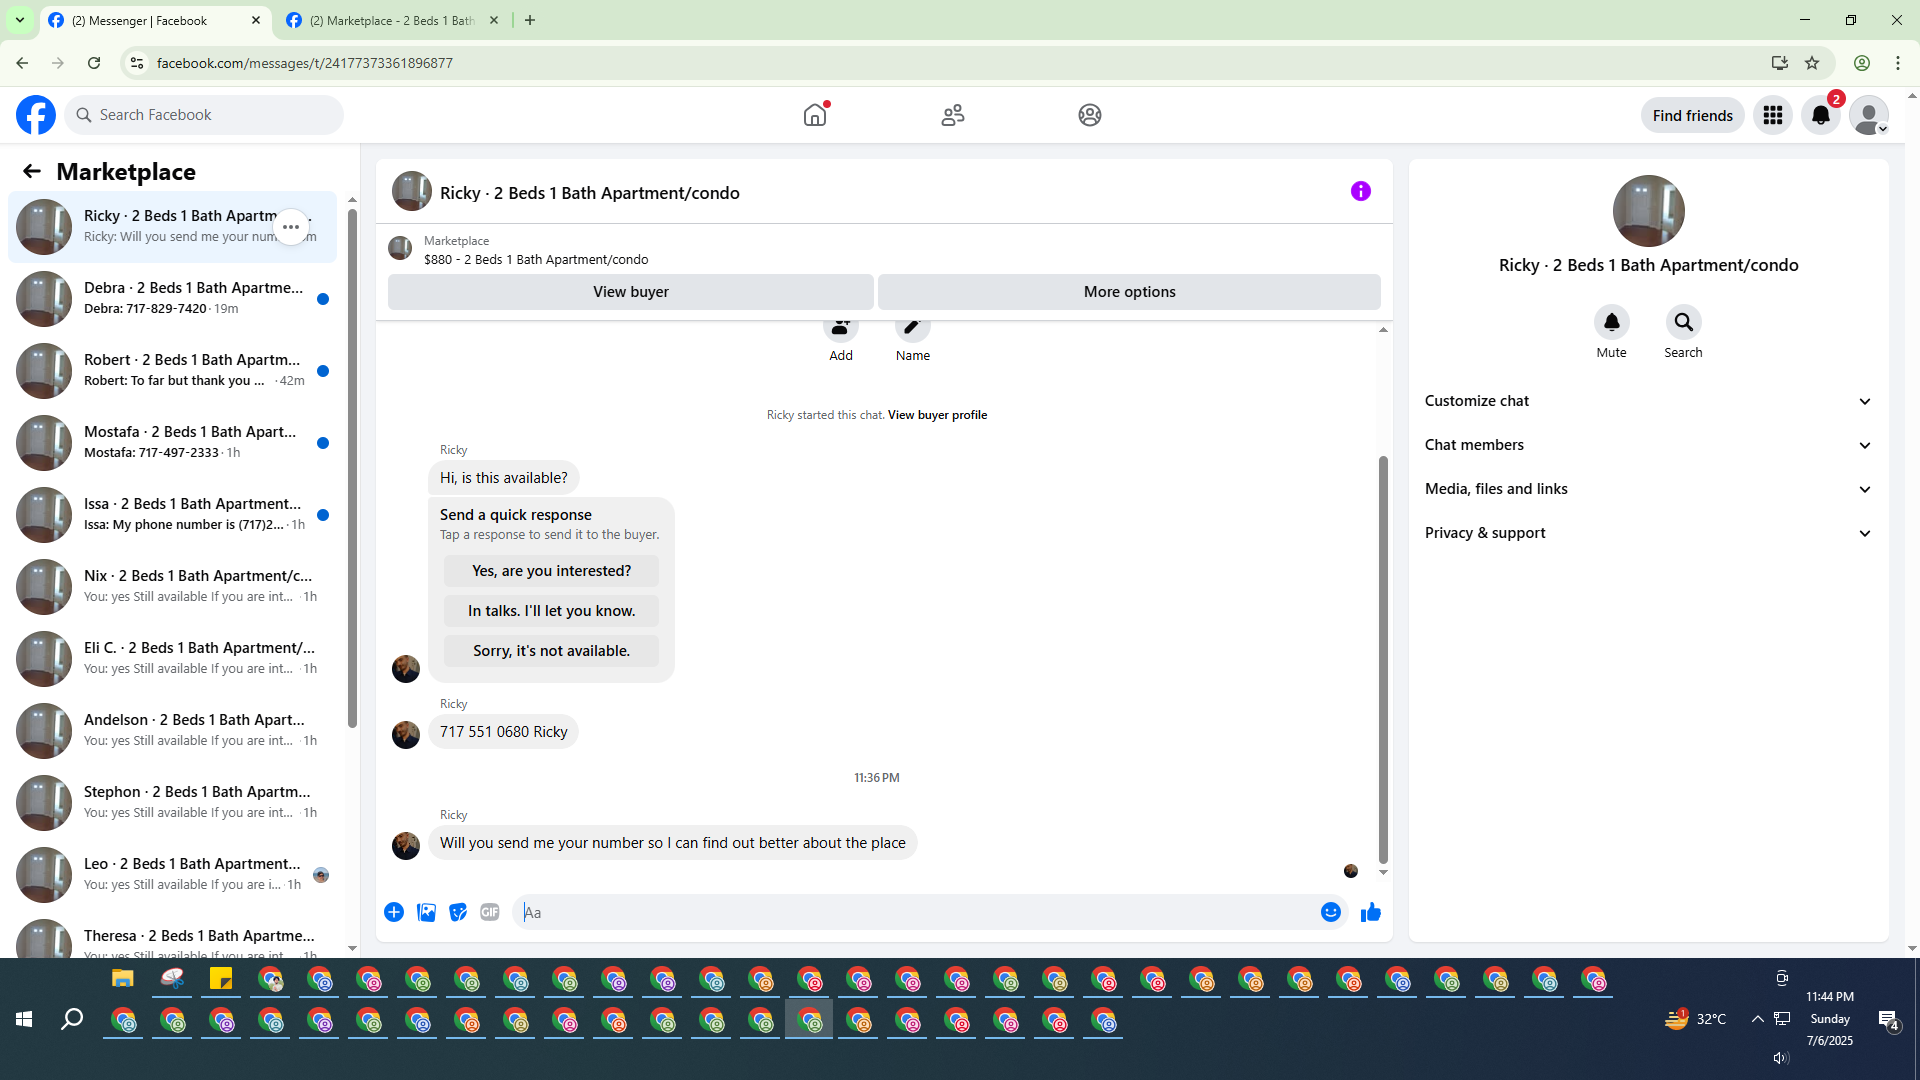Click the chat messages vertical scrollbar
This screenshot has height=1080, width=1920.
click(1383, 660)
